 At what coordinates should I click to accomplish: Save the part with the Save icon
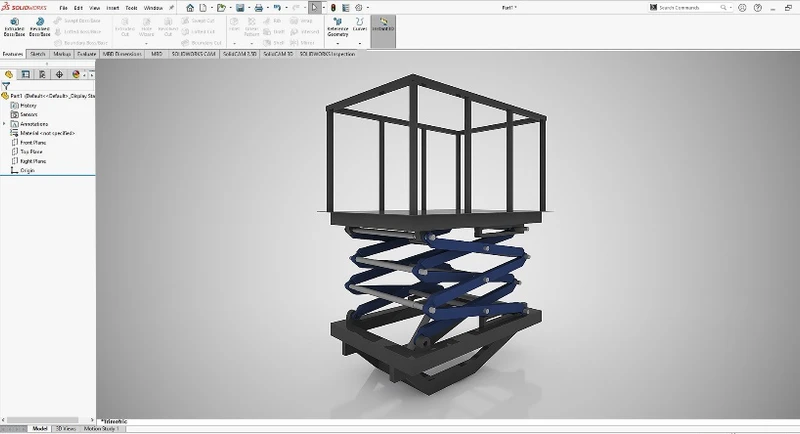coord(240,8)
